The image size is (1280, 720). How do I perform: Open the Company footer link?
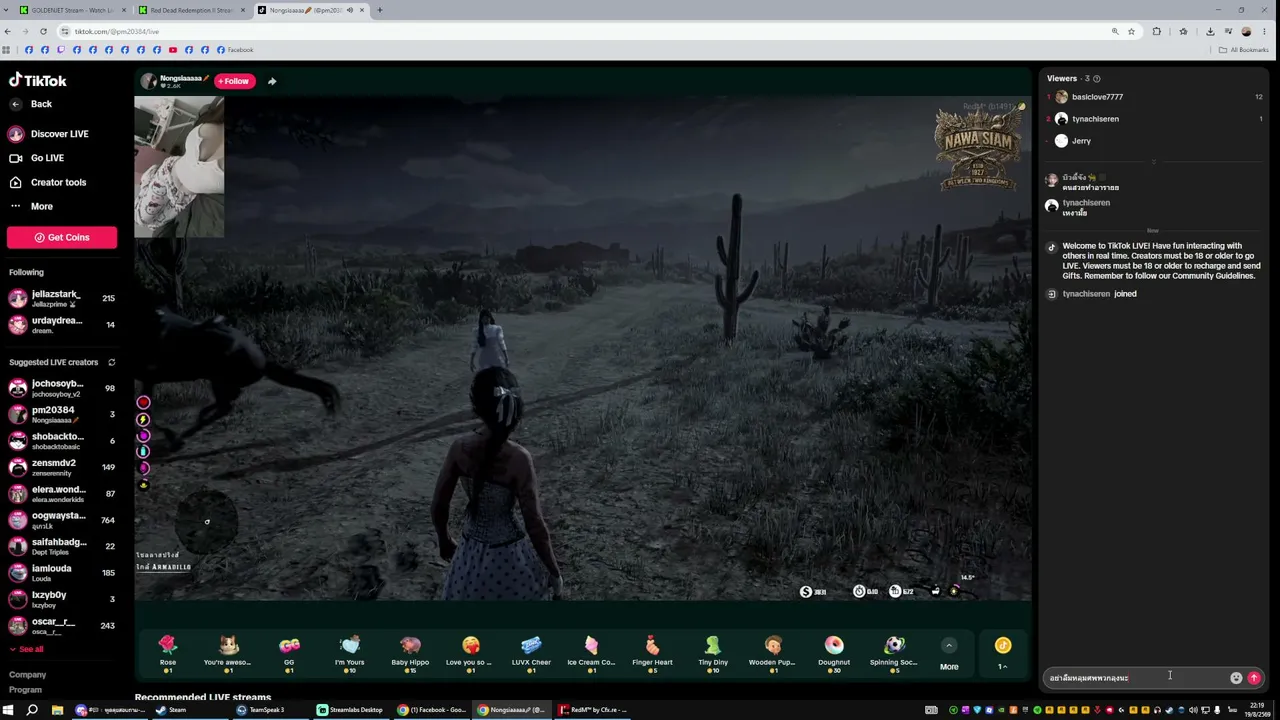coord(28,675)
